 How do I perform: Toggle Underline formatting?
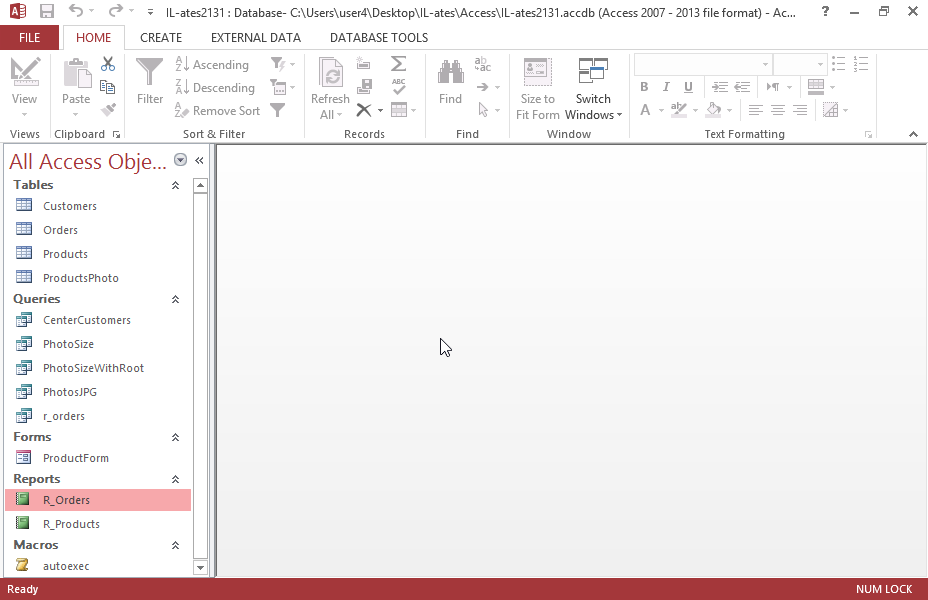coord(688,87)
